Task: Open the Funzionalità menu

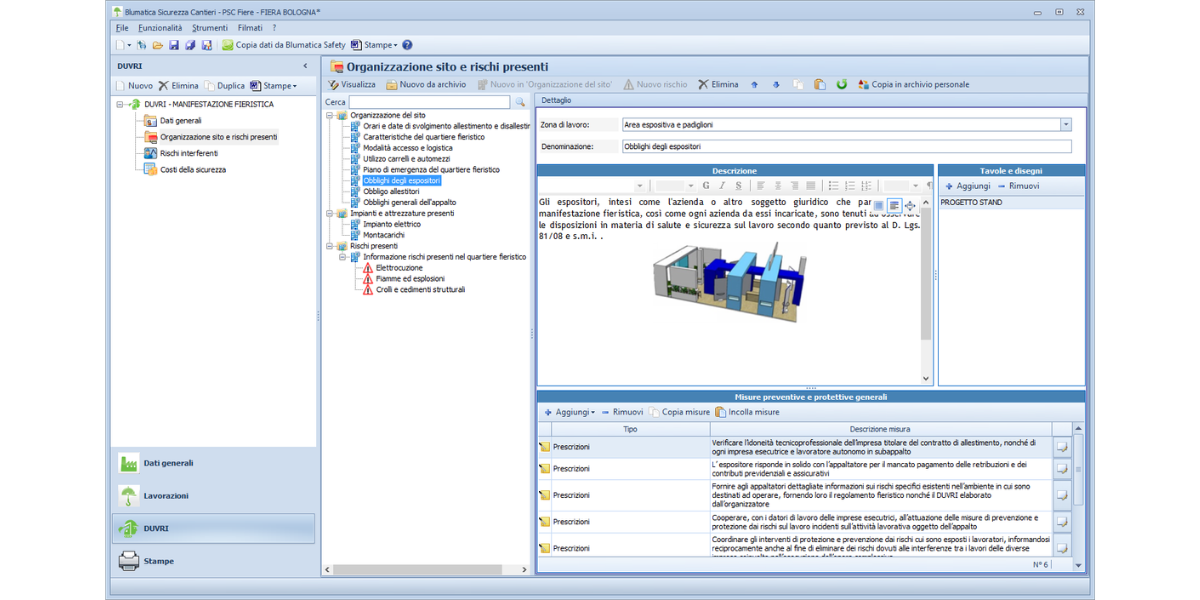Action: click(160, 28)
